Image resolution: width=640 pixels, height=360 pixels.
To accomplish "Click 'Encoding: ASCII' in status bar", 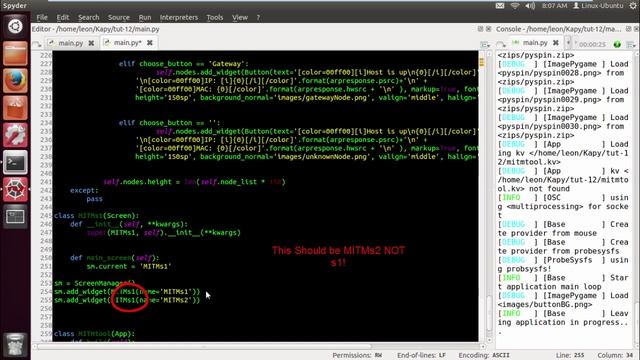I will pyautogui.click(x=484, y=355).
